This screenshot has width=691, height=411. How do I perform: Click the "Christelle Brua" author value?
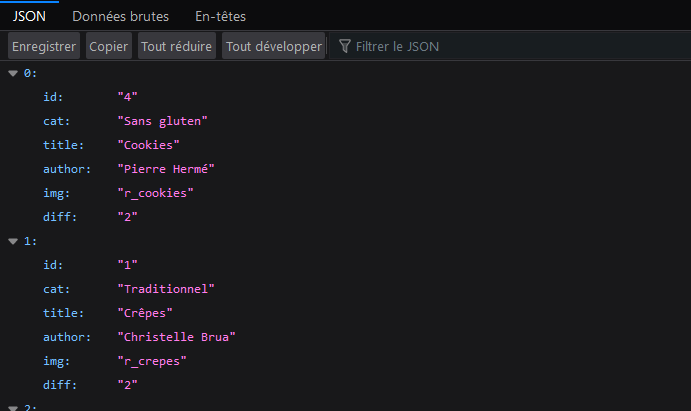coord(177,337)
